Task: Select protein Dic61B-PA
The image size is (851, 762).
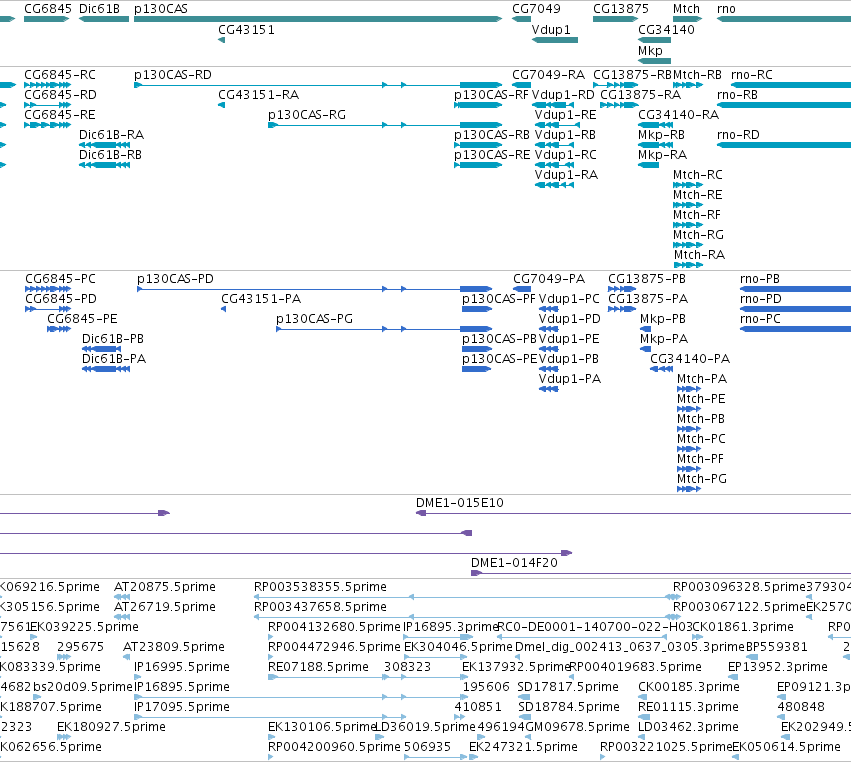Action: pyautogui.click(x=106, y=369)
